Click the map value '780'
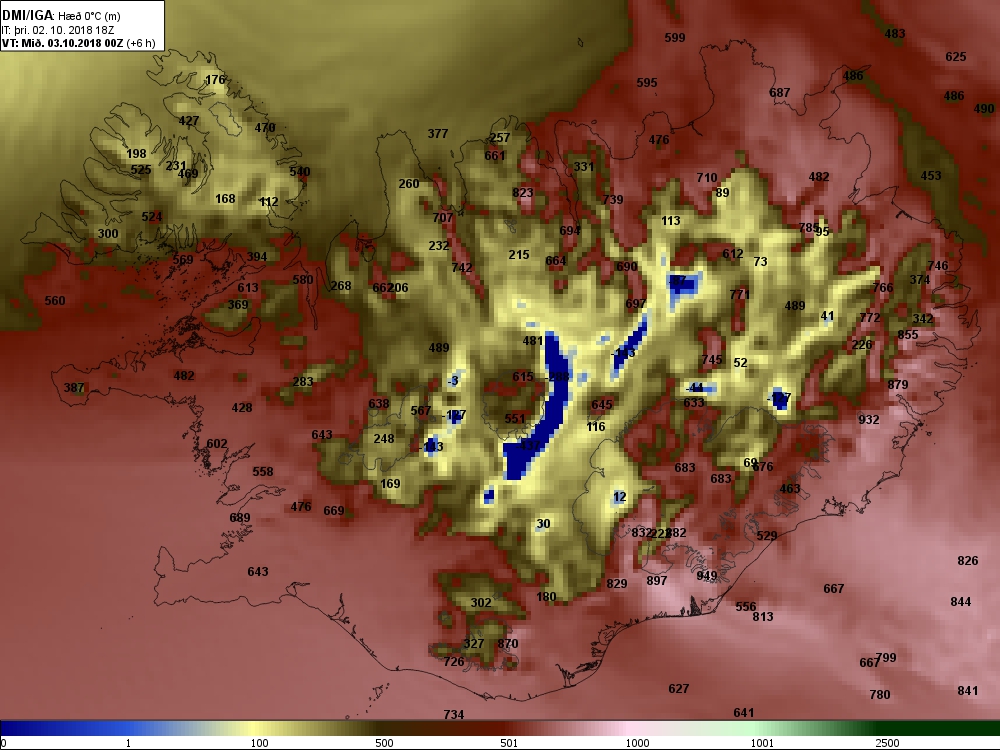The height and width of the screenshot is (750, 1000). click(x=879, y=695)
